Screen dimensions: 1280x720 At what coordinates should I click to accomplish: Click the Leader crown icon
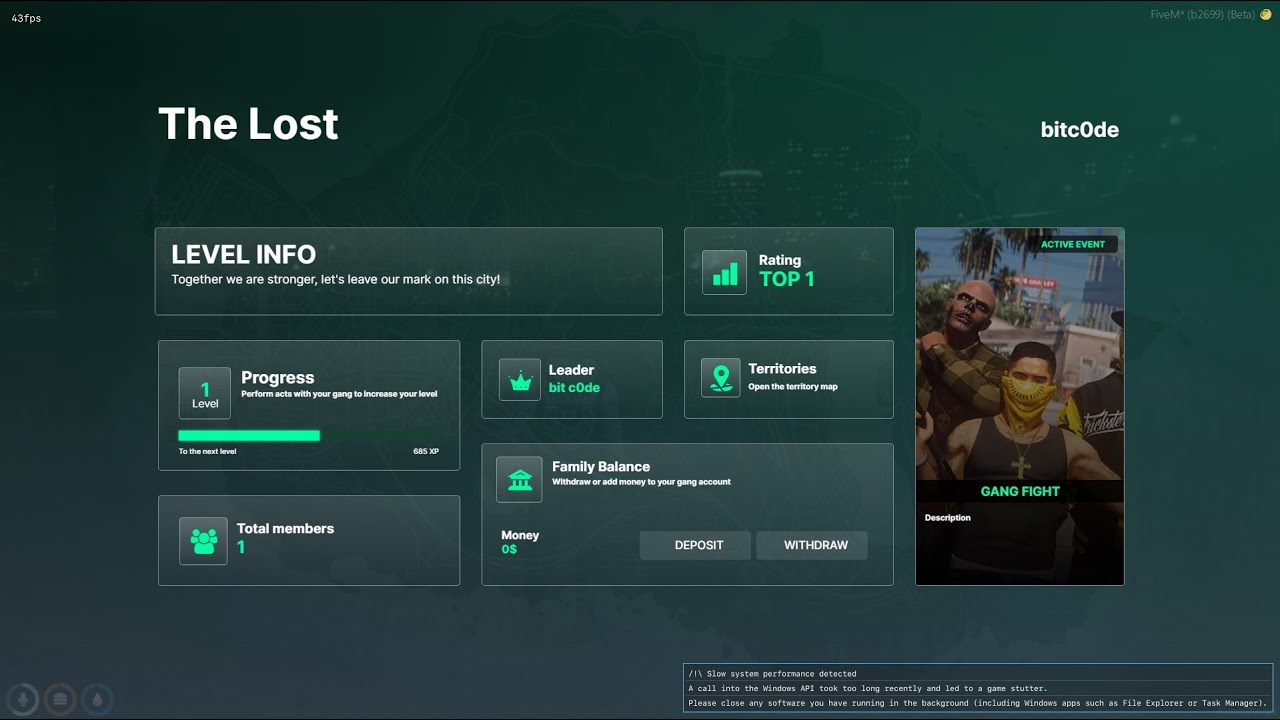[519, 380]
